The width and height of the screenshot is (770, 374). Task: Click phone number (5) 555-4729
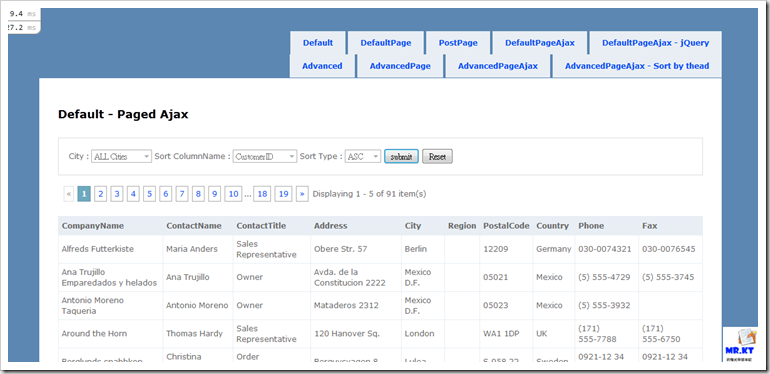[x=605, y=277]
